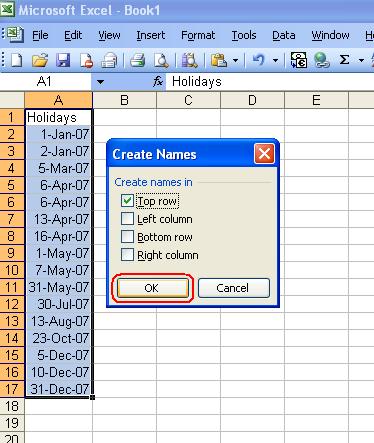Click the Insert Function fx icon

click(158, 81)
